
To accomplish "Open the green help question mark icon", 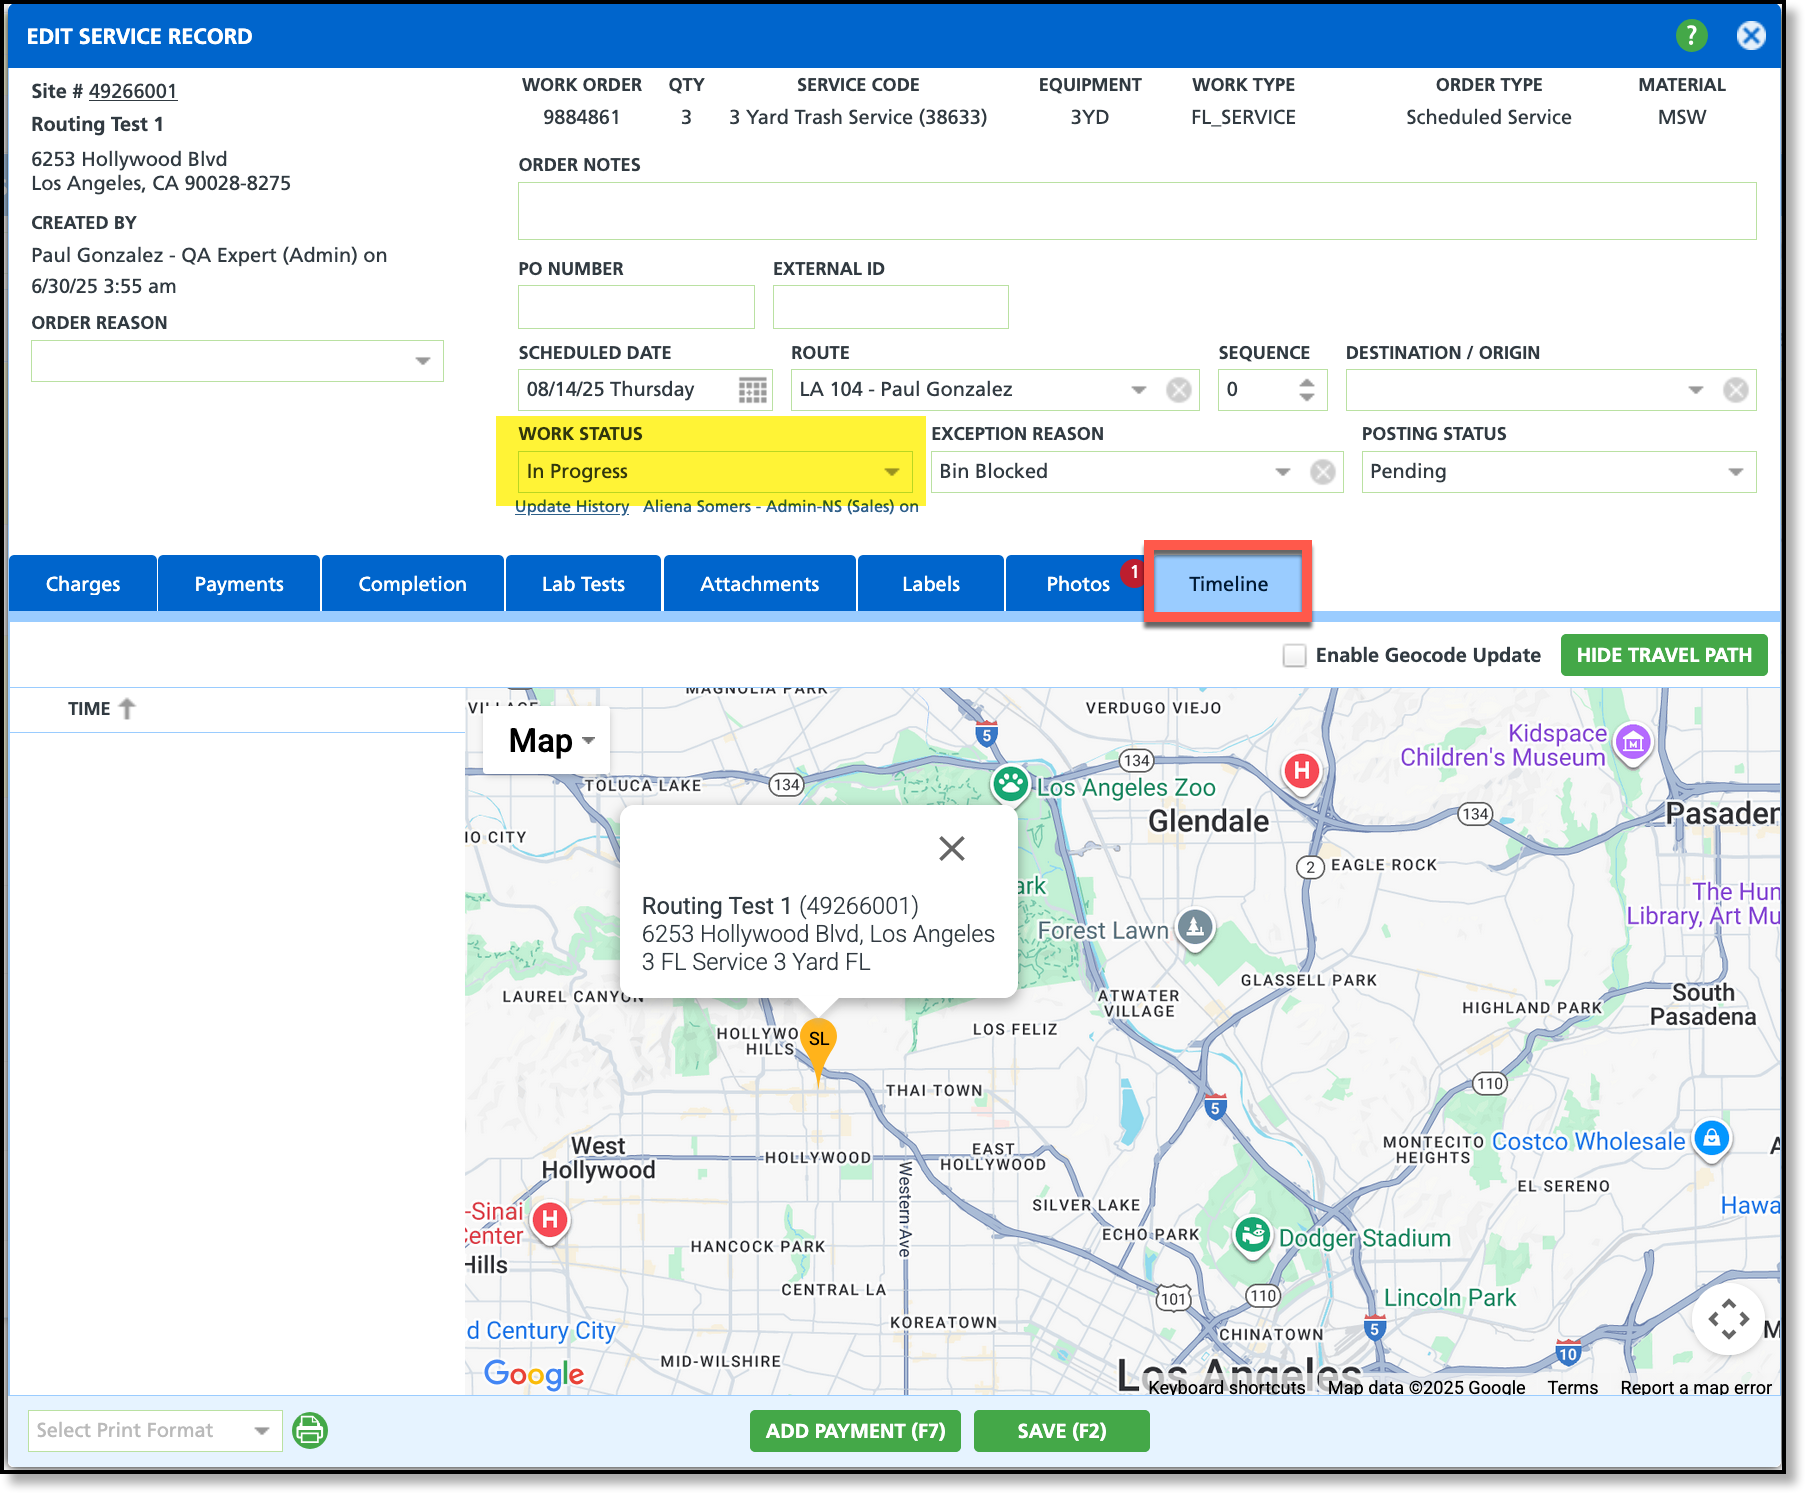I will tap(1691, 36).
